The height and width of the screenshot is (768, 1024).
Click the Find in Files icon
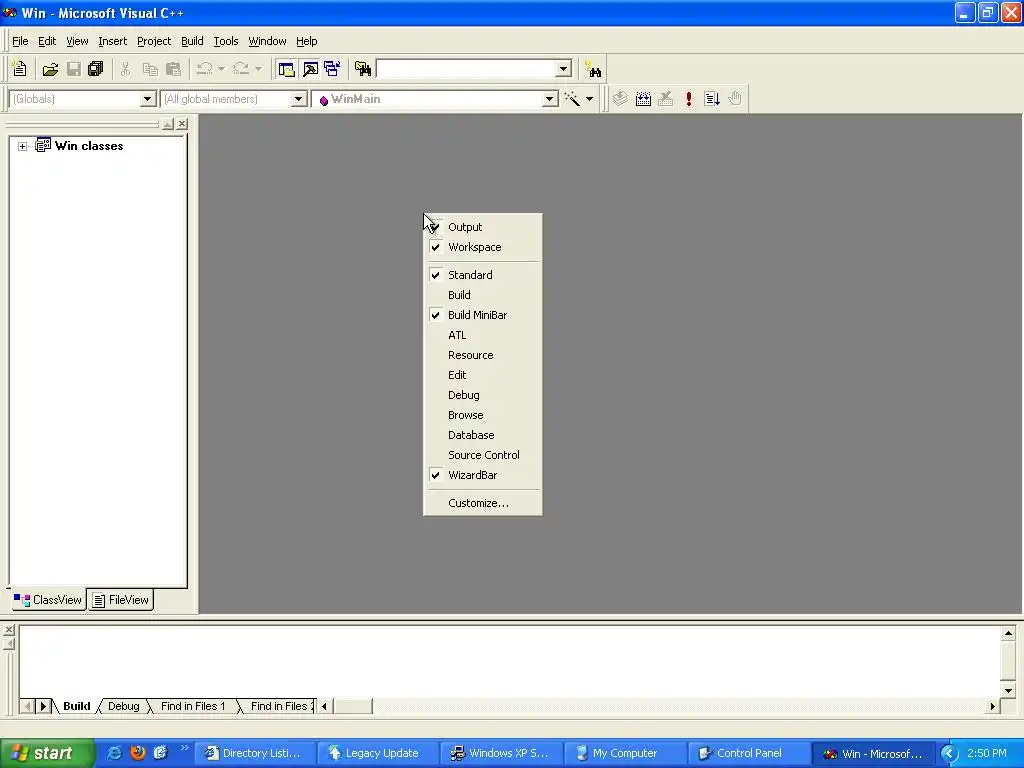tap(362, 69)
